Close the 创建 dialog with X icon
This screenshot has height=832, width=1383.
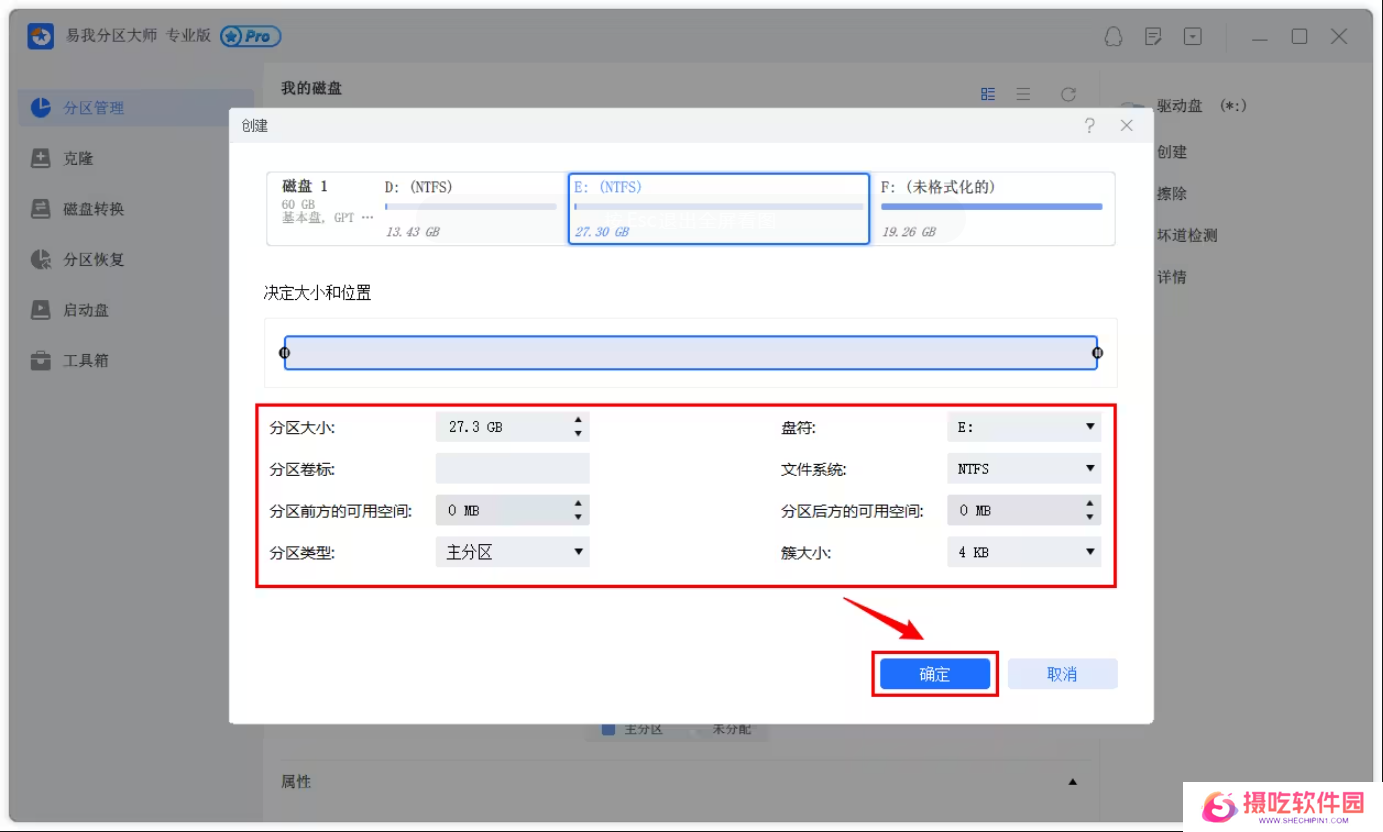1127,126
